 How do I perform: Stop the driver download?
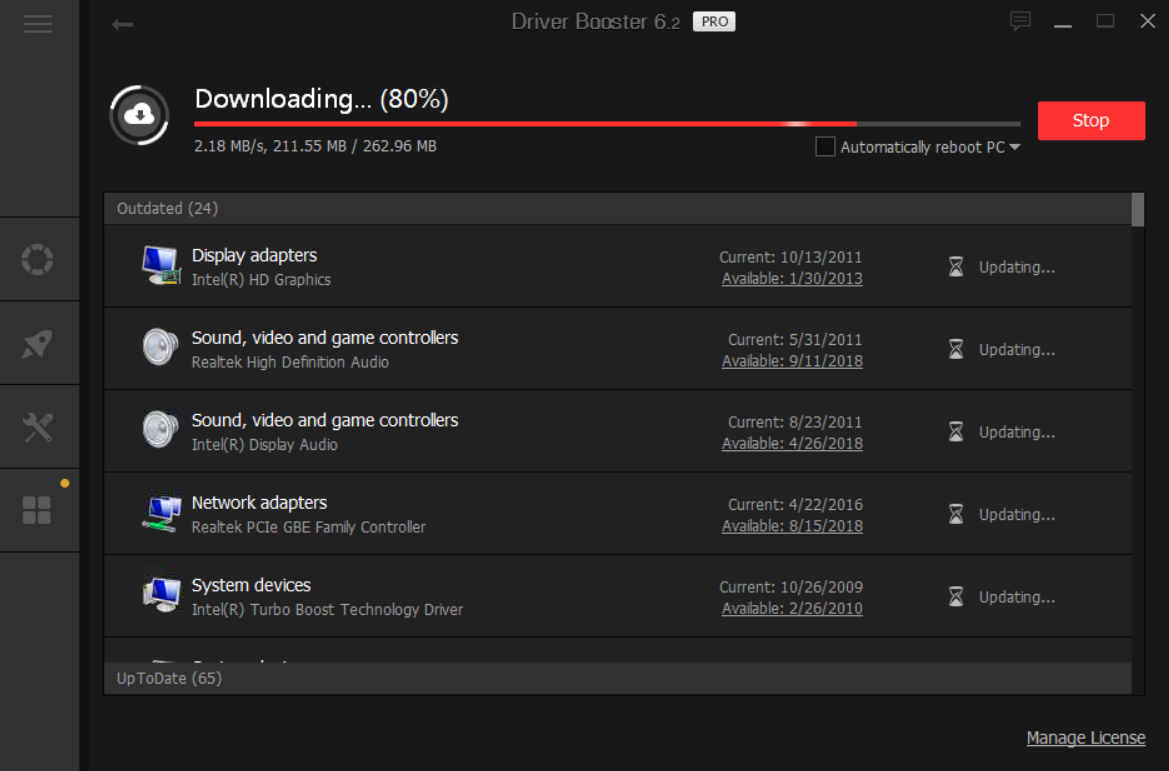click(x=1091, y=120)
